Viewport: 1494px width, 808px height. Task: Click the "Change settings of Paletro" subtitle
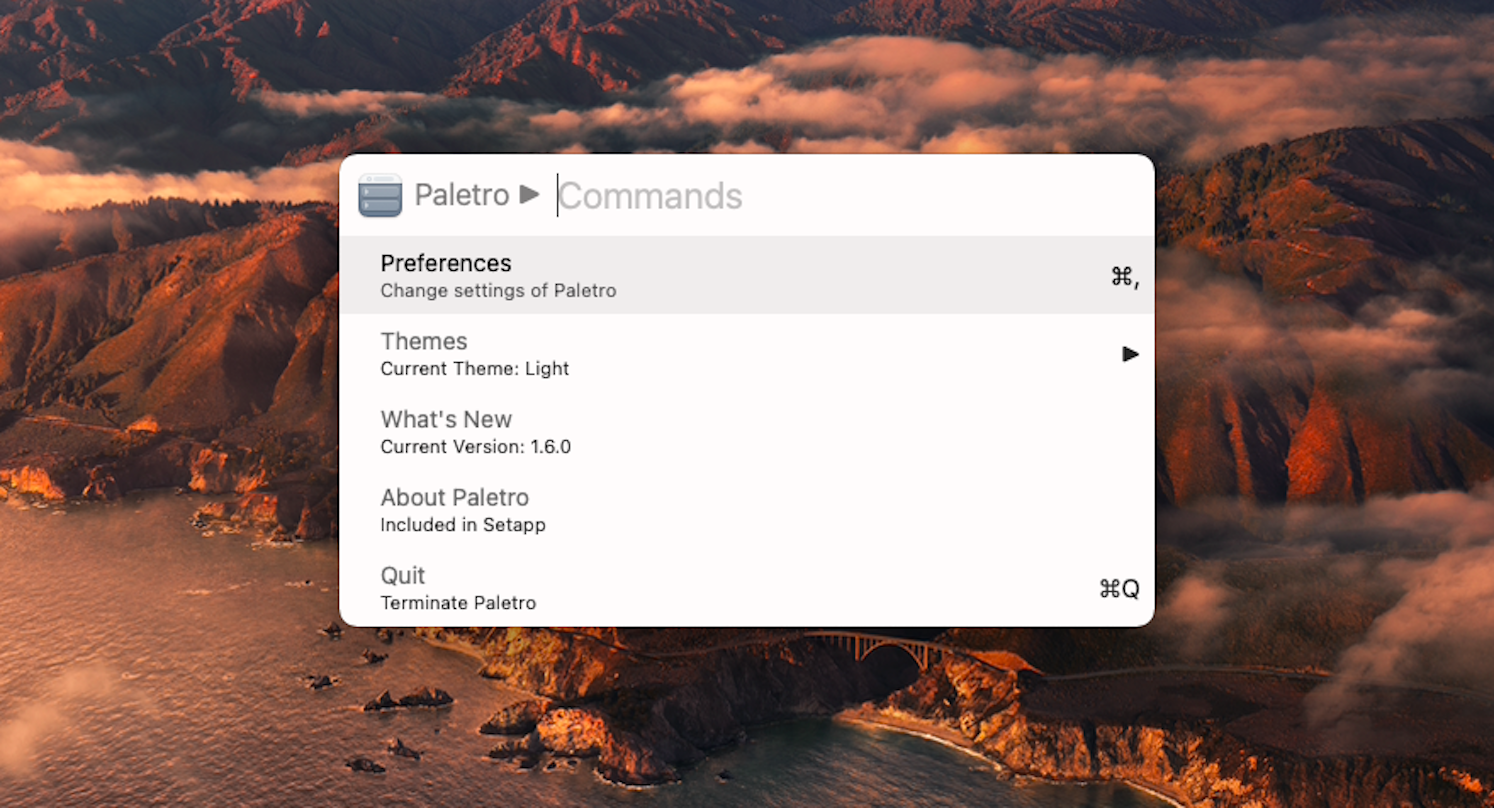coord(498,291)
